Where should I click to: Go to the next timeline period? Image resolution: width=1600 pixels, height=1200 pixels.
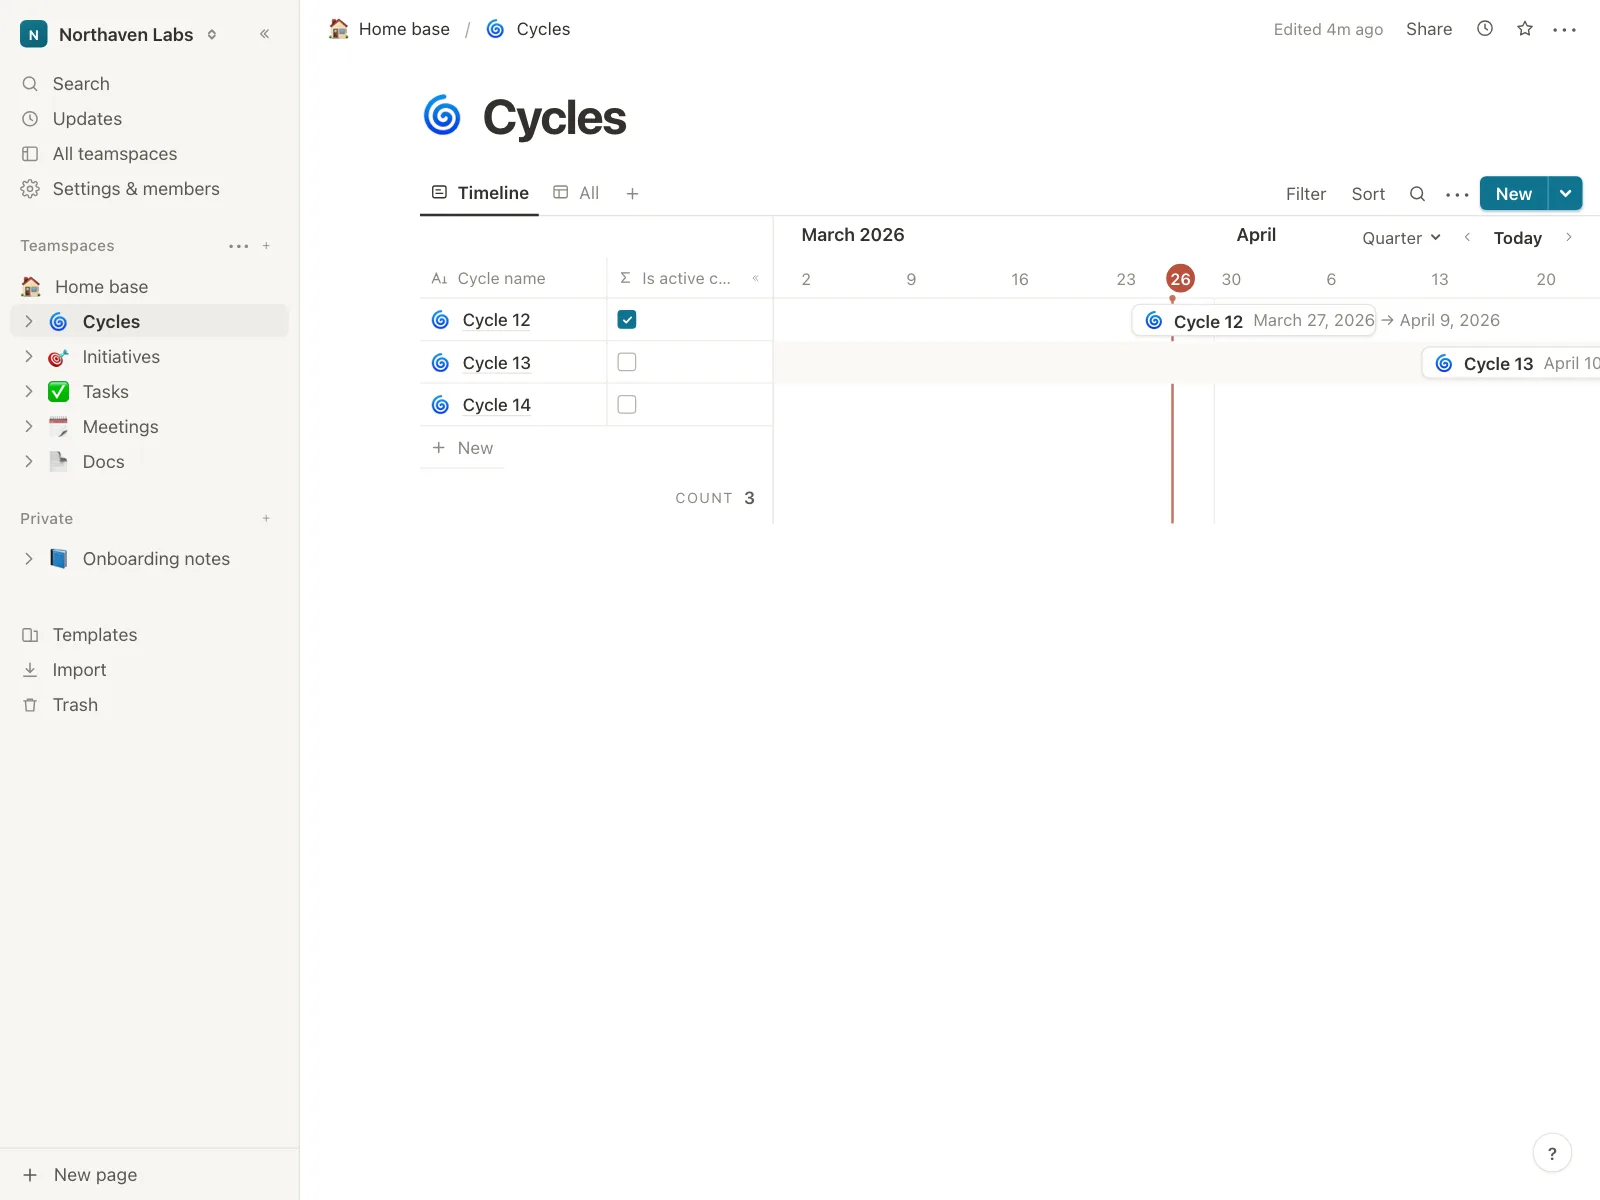(1569, 237)
